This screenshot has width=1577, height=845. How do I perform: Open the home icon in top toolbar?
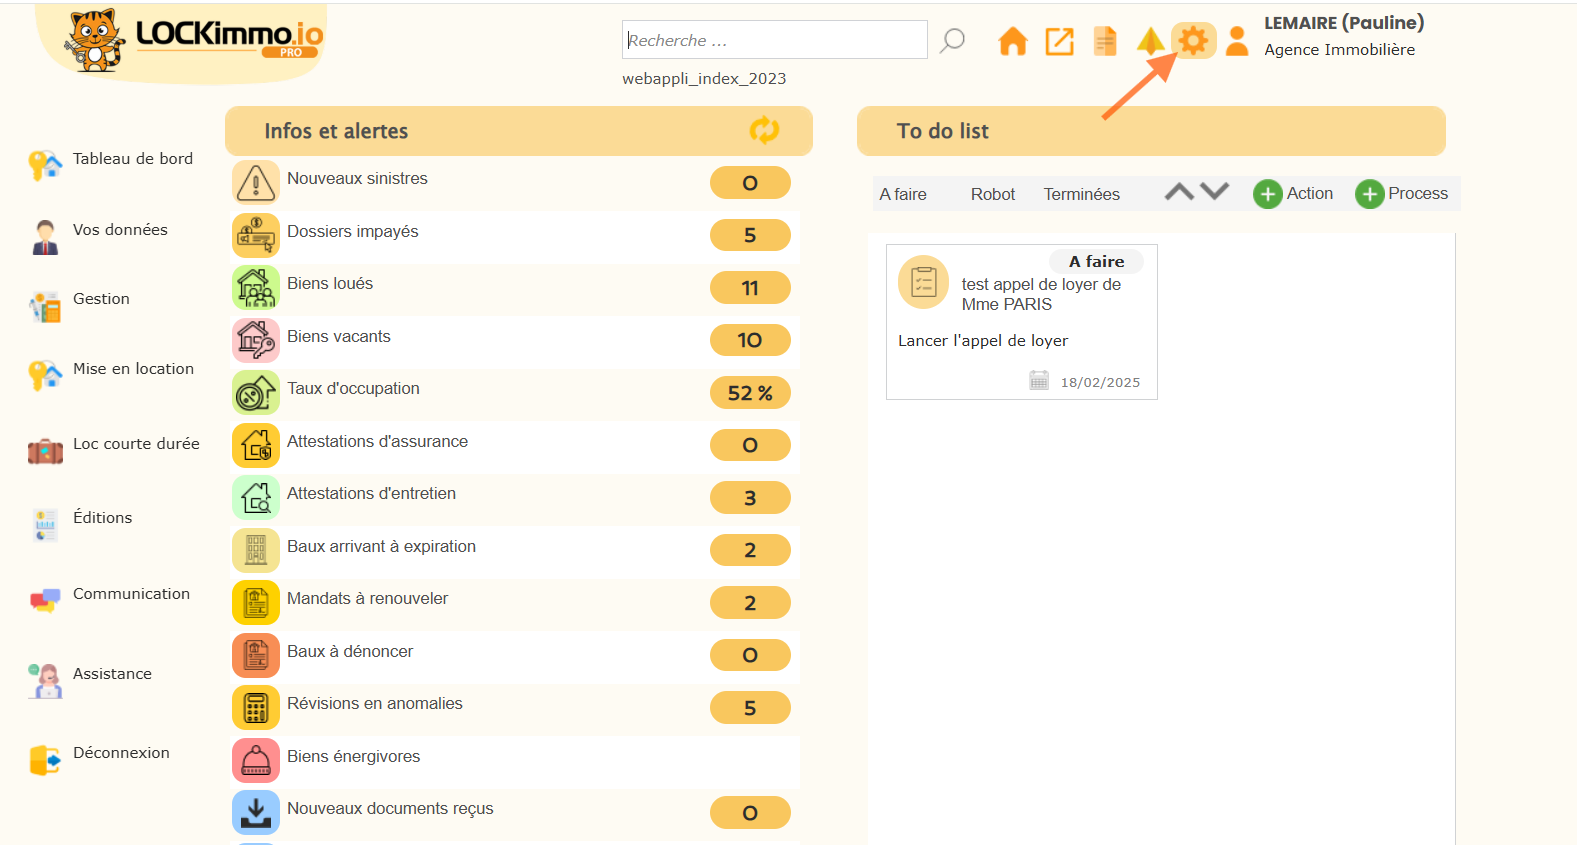tap(1012, 41)
